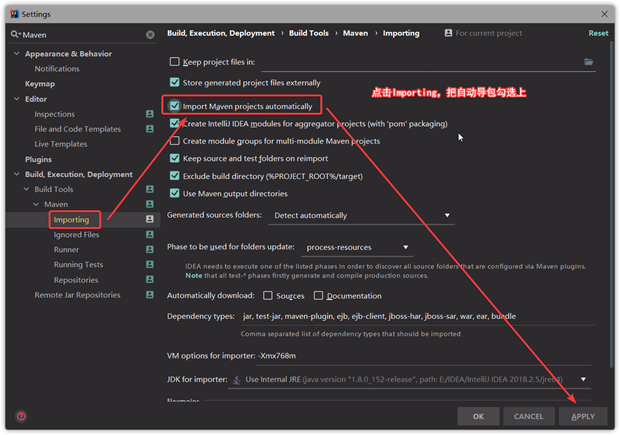Enable automatic download of Documentation
Screen dimensions: 620x435
pyautogui.click(x=318, y=295)
